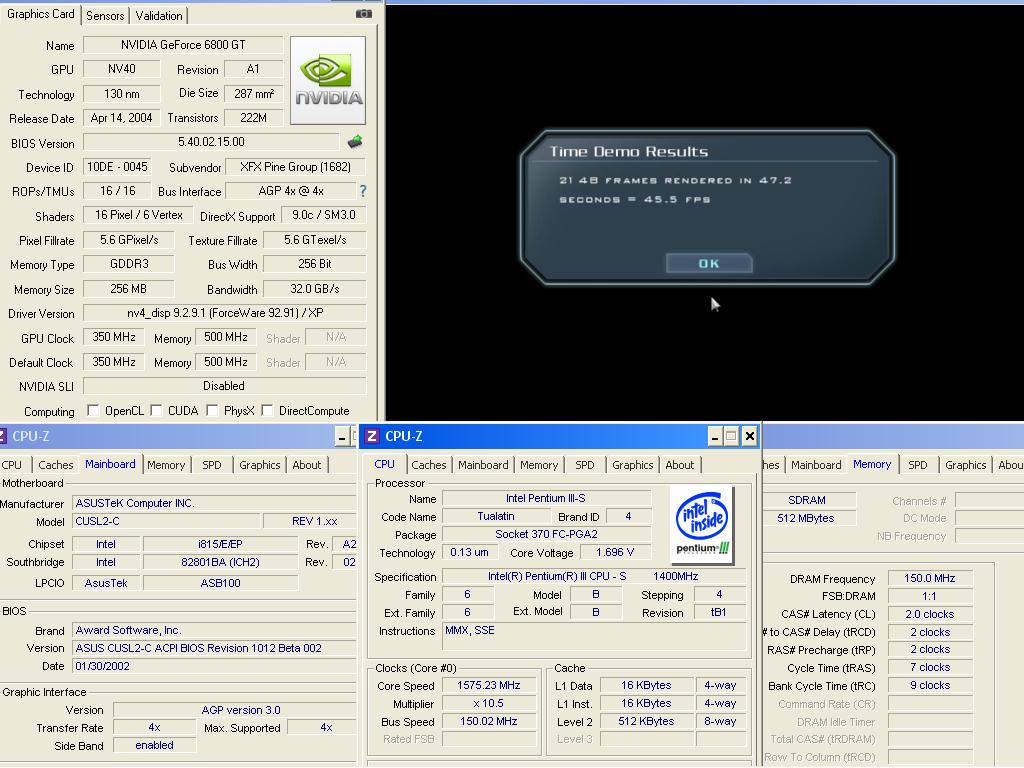Click the processor name Intel Pentium III-S

546,498
